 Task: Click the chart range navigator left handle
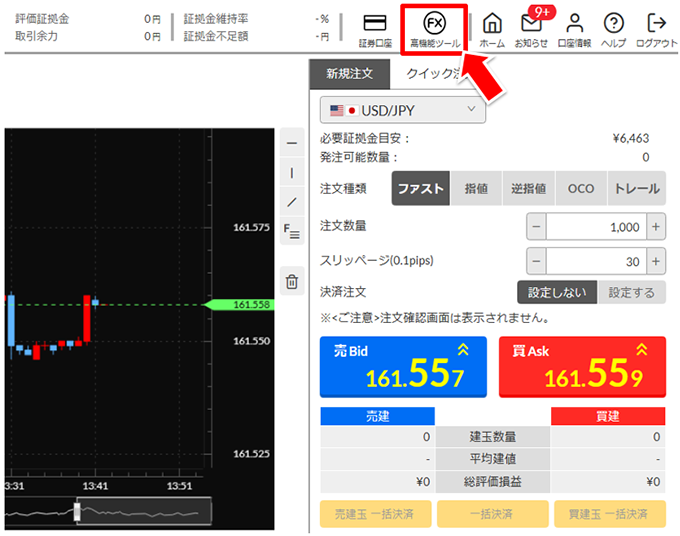coord(77,512)
